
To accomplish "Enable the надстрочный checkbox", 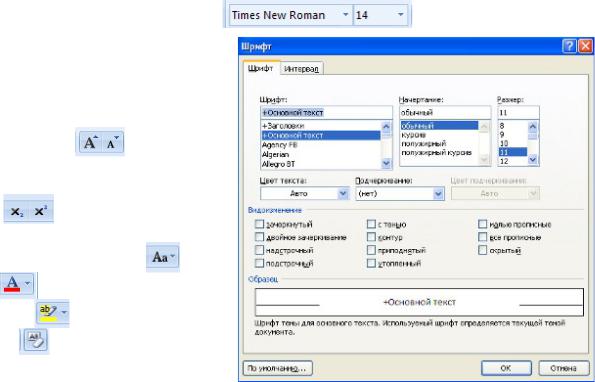I will click(x=259, y=250).
